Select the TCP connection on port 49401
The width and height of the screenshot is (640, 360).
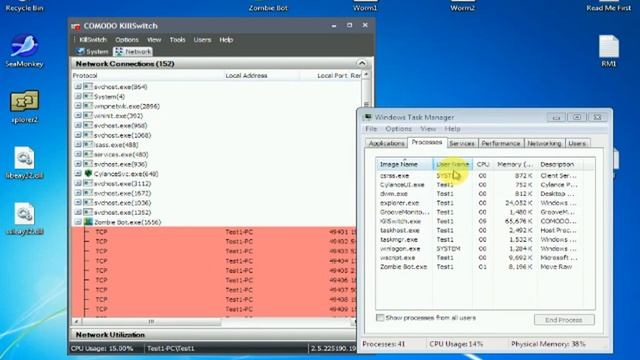pos(214,232)
